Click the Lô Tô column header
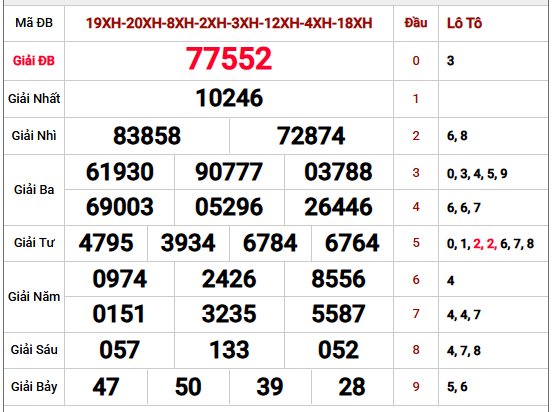Screen dimensions: 554x412 pos(464,23)
